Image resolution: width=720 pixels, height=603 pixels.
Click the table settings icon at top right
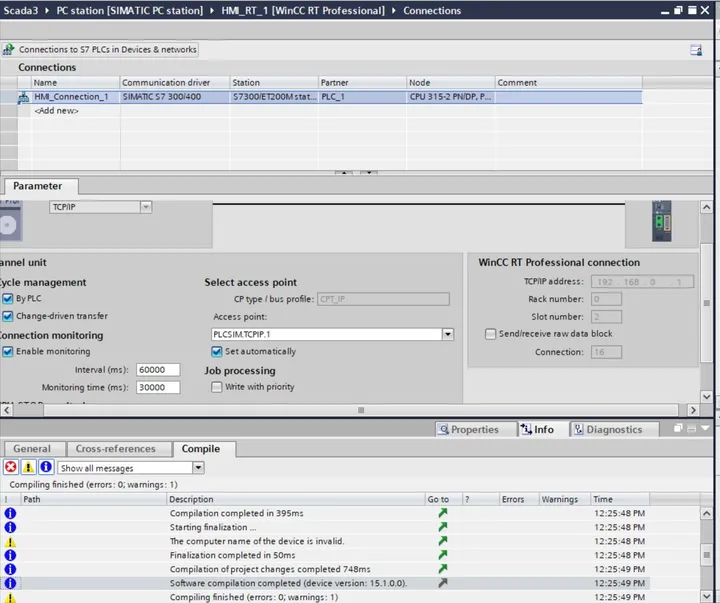pos(696,50)
